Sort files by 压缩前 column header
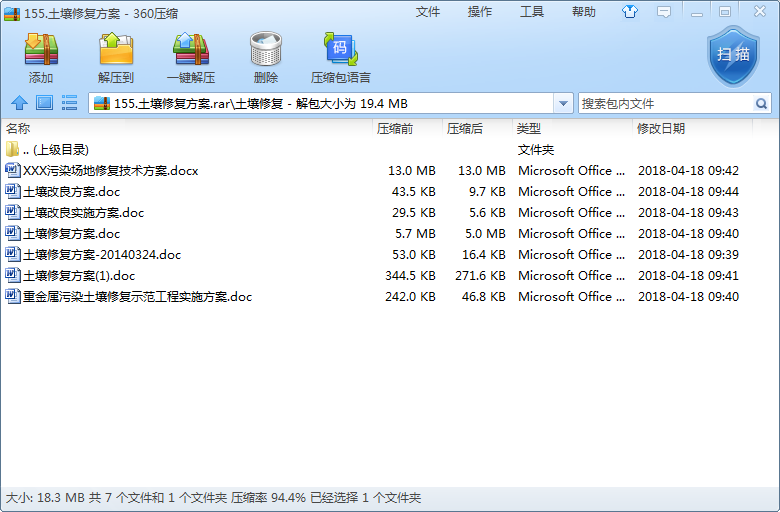The image size is (780, 512). point(394,129)
